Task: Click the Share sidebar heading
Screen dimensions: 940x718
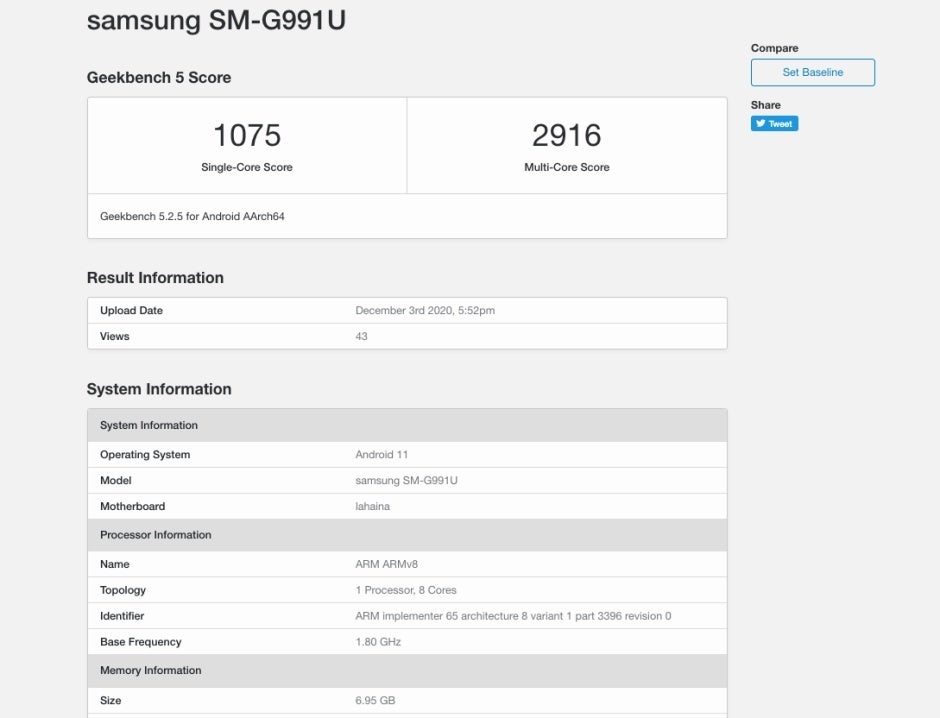Action: pos(766,105)
